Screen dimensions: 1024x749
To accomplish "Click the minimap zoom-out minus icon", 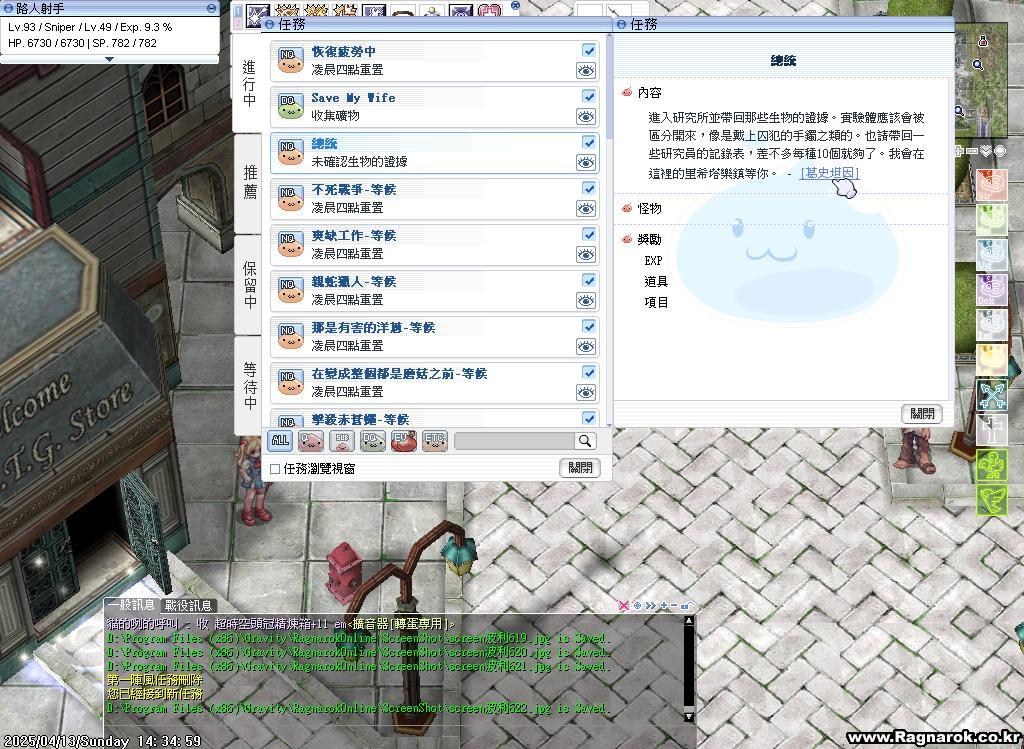I will point(972,151).
